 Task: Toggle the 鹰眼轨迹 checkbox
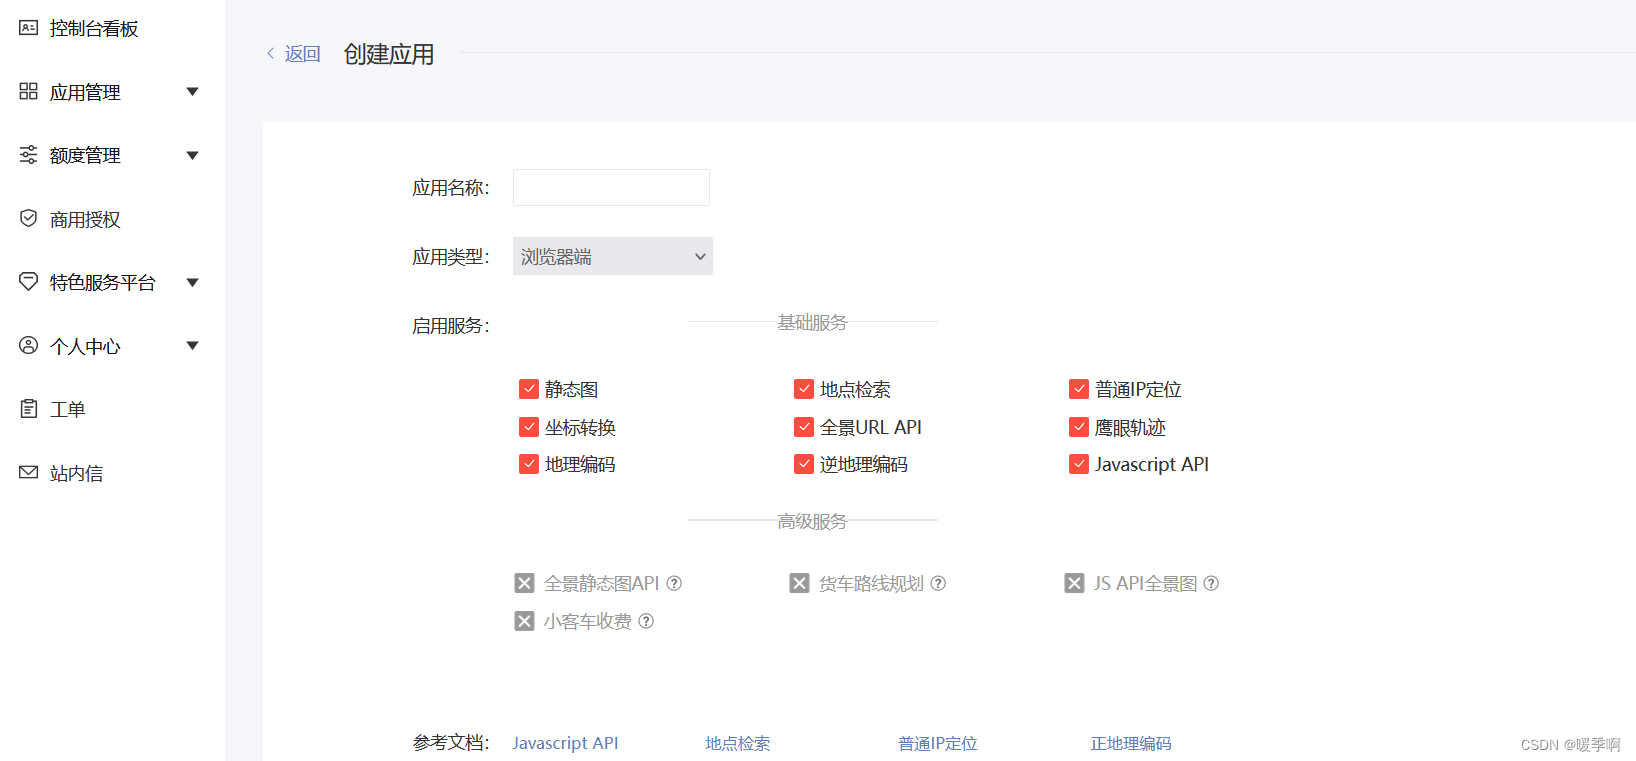(1079, 427)
